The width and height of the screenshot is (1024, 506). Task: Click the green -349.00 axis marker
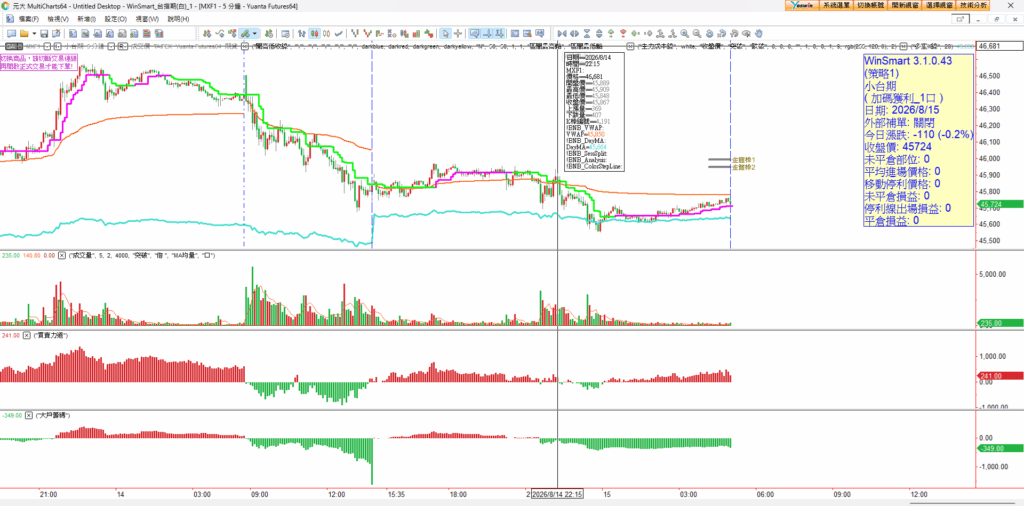(x=1000, y=448)
